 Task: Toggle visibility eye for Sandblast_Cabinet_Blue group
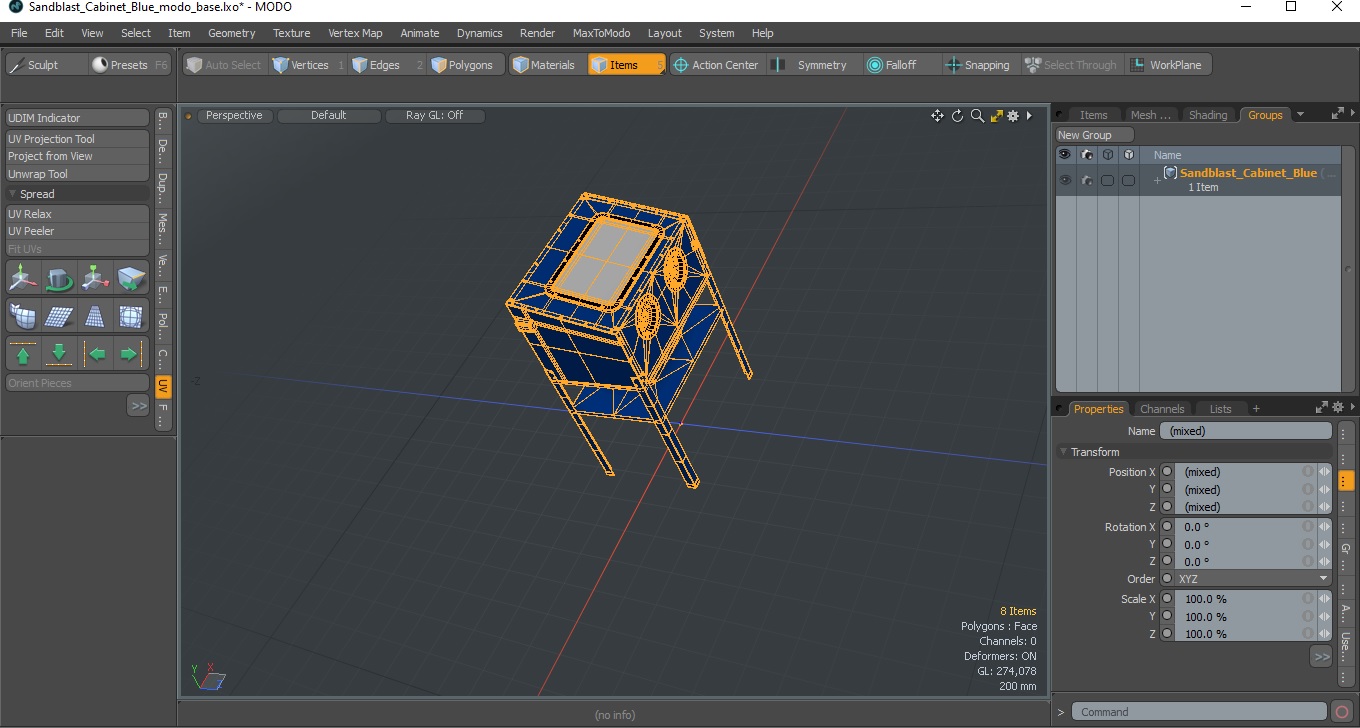[x=1065, y=180]
